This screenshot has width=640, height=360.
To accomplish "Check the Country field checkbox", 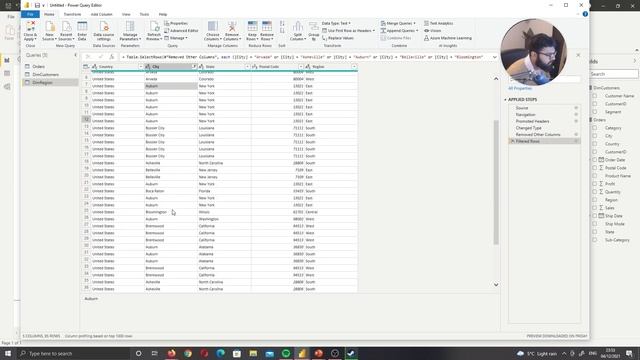I will [595, 144].
